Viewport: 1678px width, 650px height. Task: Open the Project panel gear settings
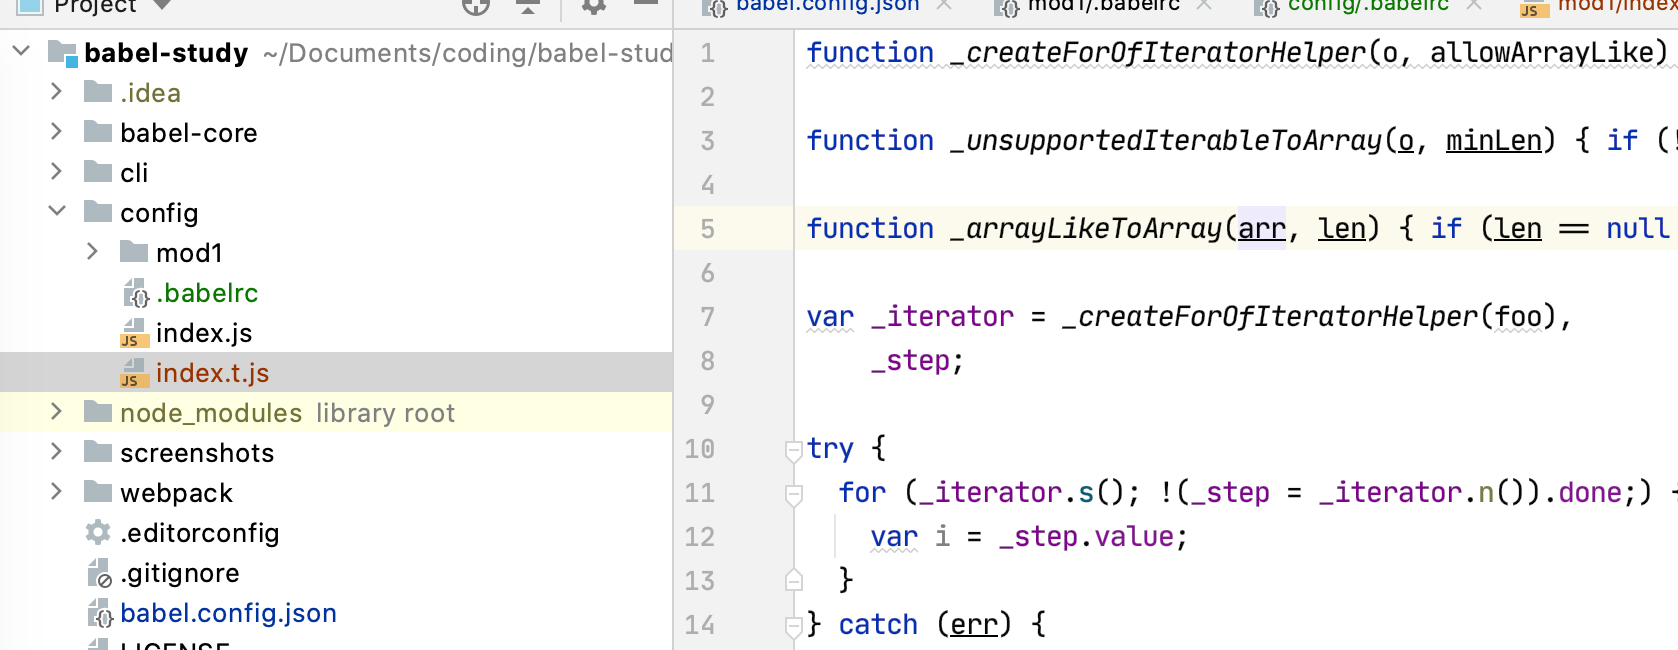pos(594,6)
